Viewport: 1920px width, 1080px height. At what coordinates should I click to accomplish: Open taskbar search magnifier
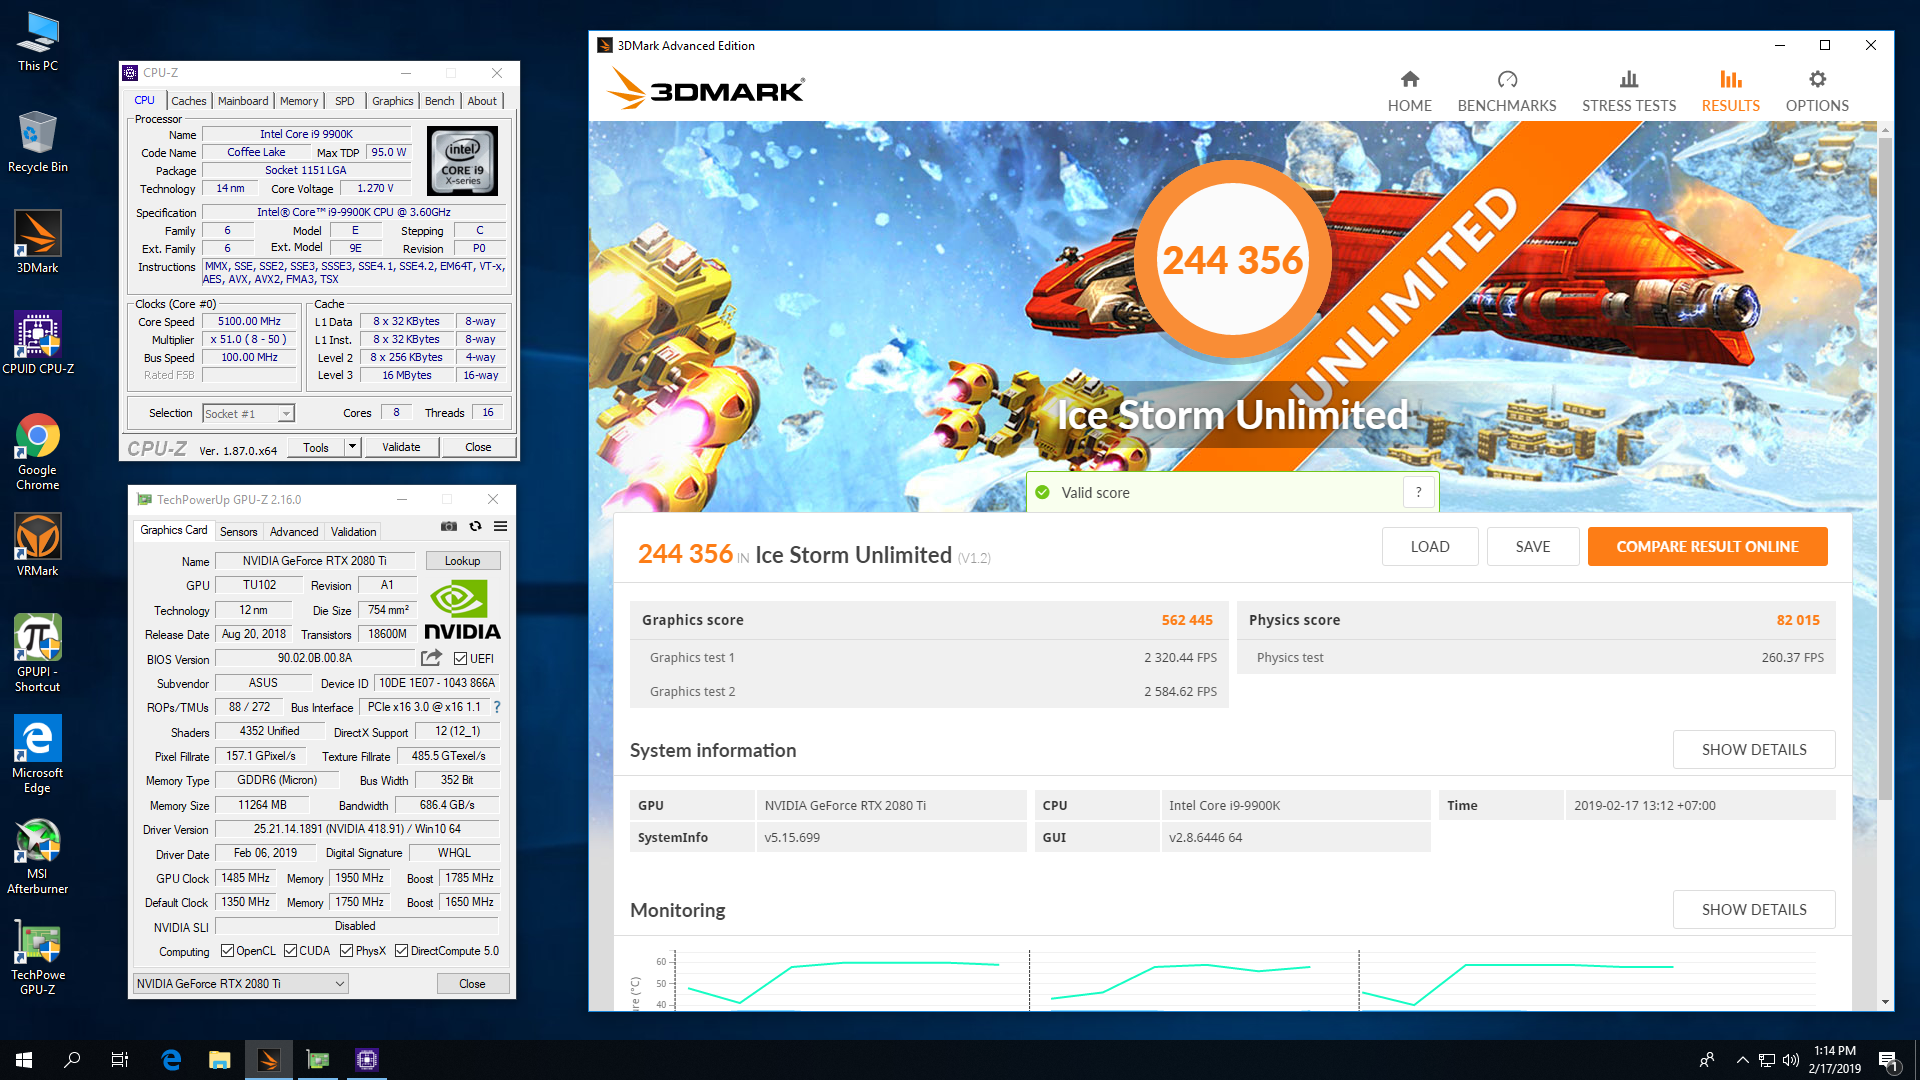(x=72, y=1060)
